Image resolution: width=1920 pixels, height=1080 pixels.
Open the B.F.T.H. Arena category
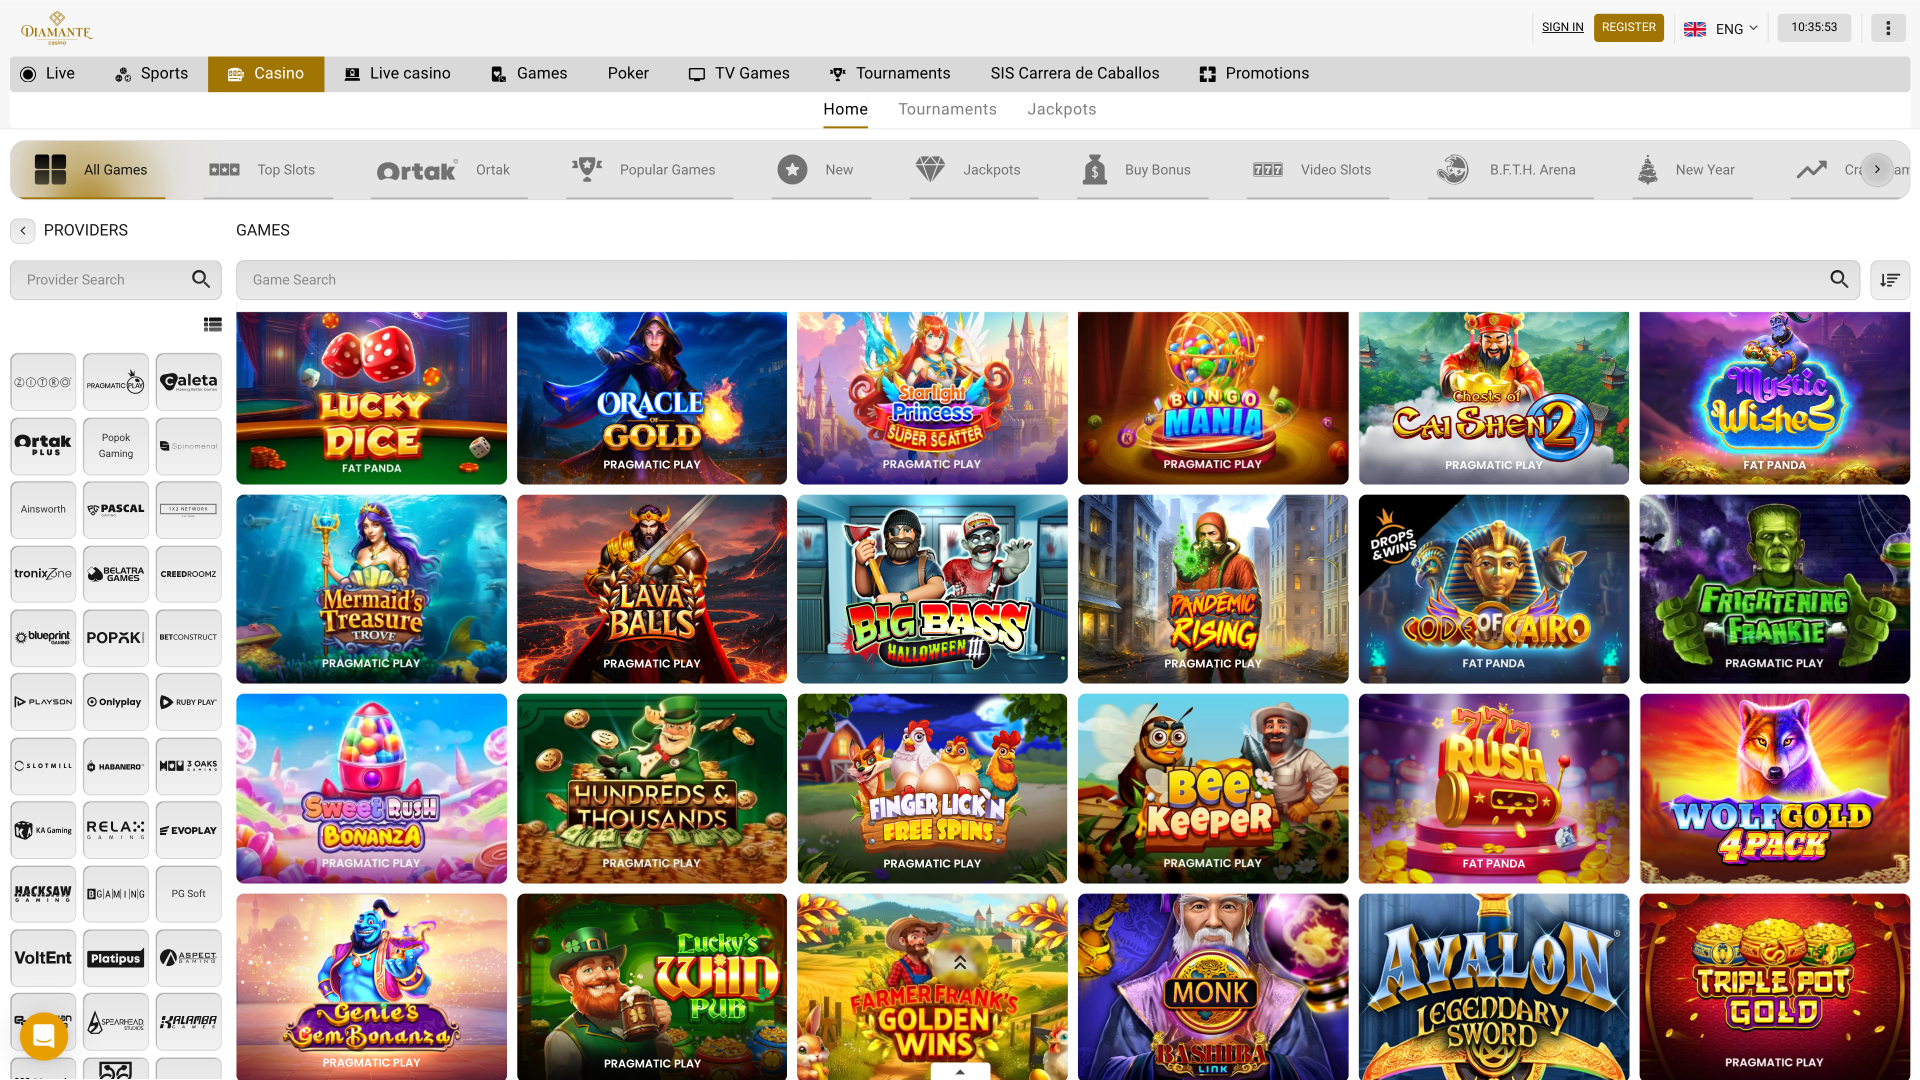pyautogui.click(x=1452, y=169)
